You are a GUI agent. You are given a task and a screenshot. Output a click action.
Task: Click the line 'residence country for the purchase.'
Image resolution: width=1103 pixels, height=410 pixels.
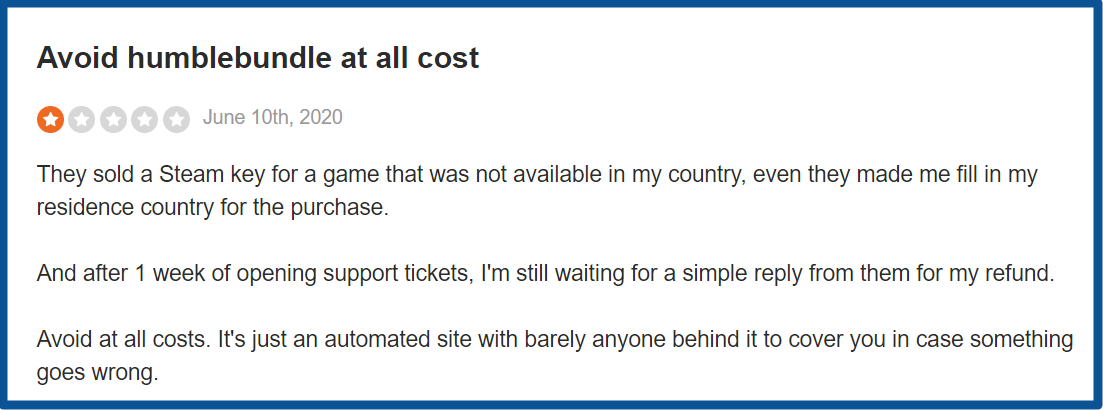pos(212,210)
